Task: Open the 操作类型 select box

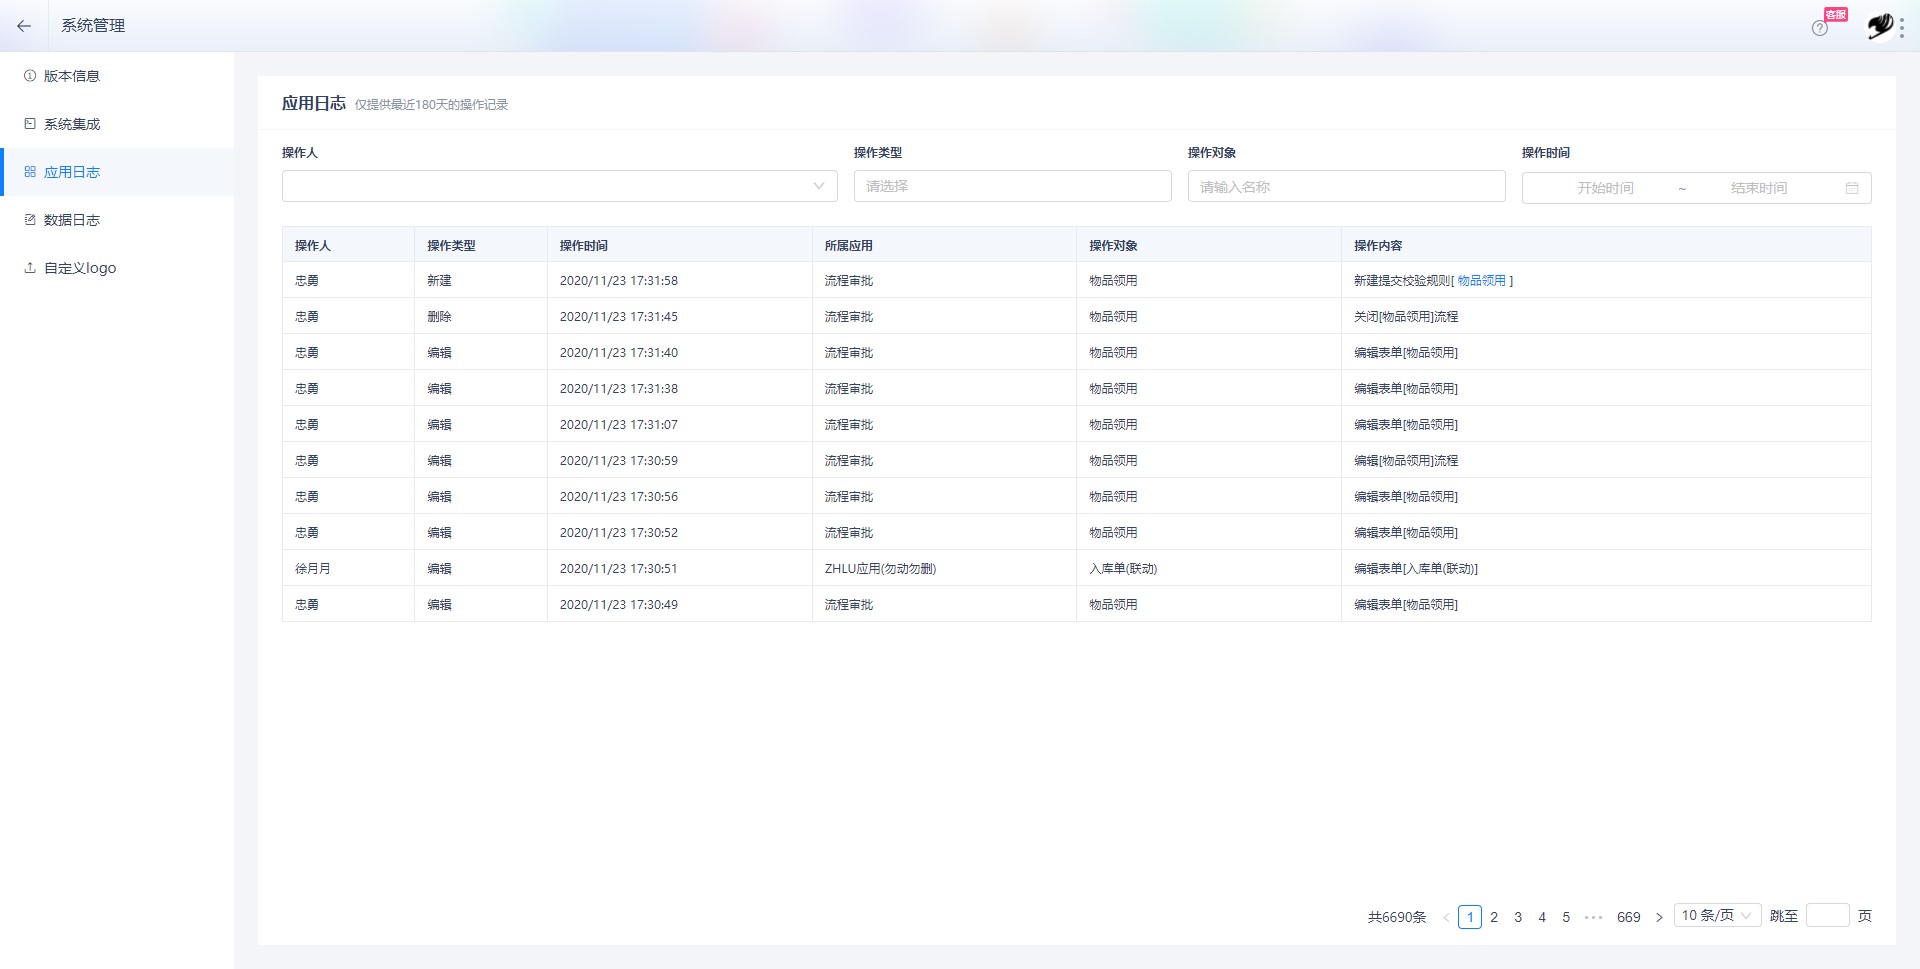Action: coord(1012,186)
